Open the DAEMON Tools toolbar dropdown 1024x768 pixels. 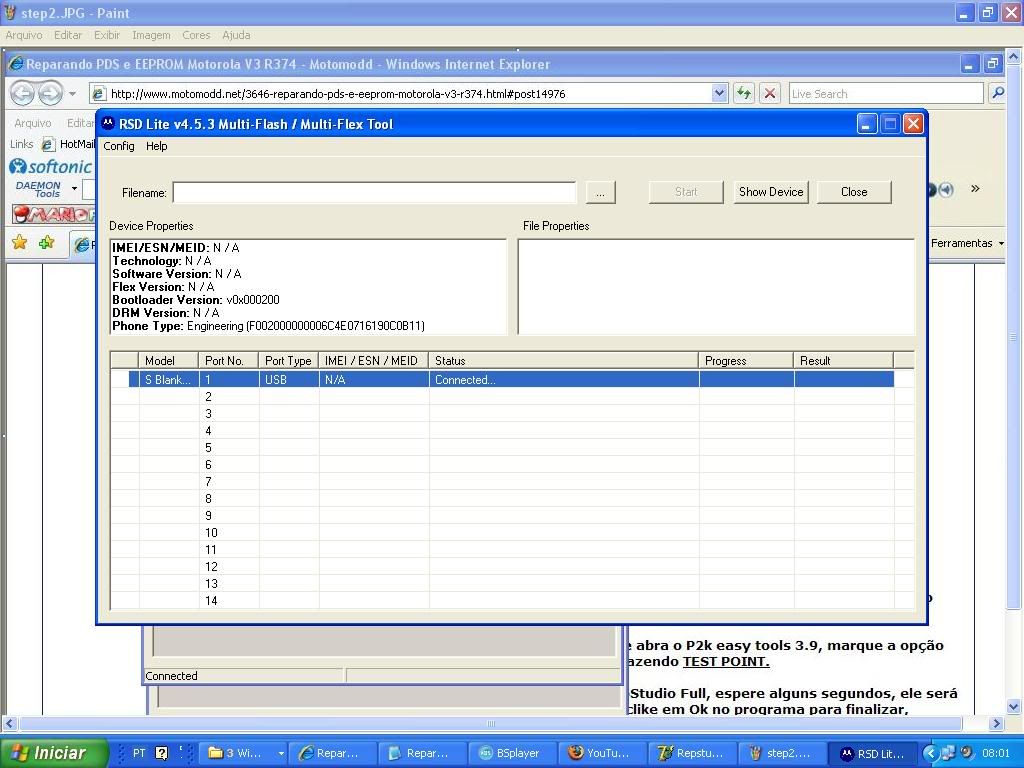pos(74,189)
